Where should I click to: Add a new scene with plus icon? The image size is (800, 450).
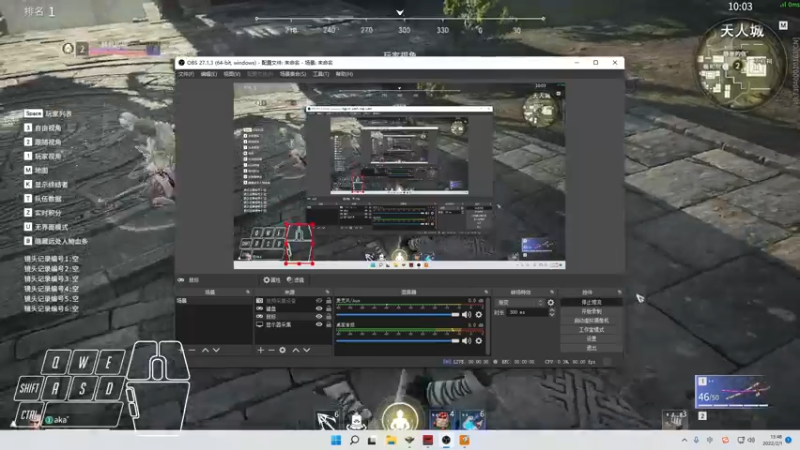[182, 350]
